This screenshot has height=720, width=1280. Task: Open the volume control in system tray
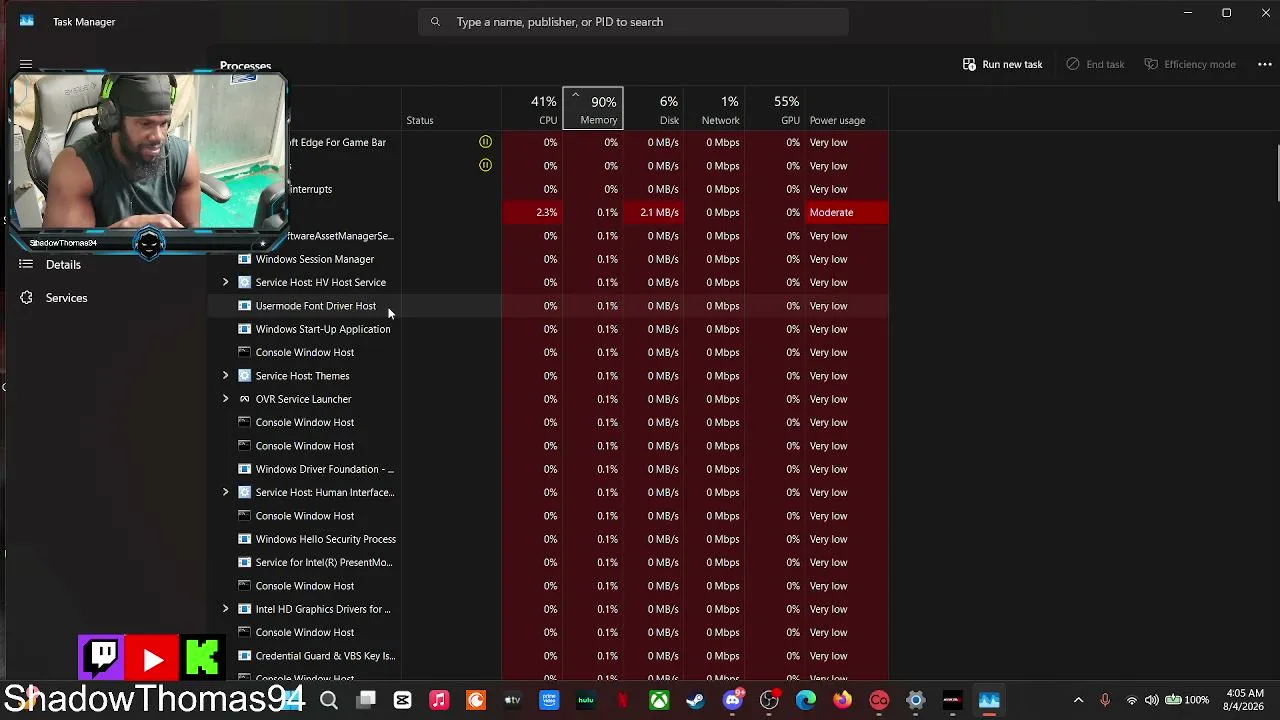[1152, 701]
